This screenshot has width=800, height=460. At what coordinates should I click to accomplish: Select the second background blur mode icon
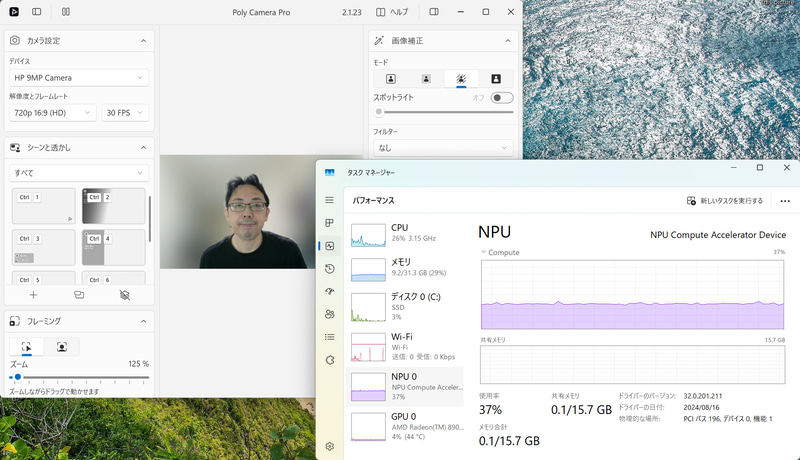[426, 79]
